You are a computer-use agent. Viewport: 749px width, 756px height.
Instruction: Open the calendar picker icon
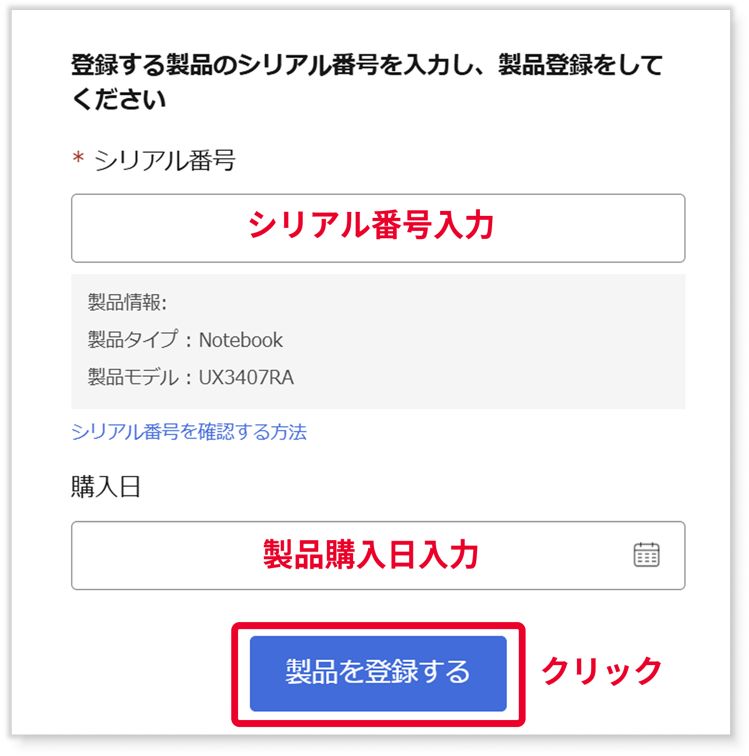[x=646, y=555]
